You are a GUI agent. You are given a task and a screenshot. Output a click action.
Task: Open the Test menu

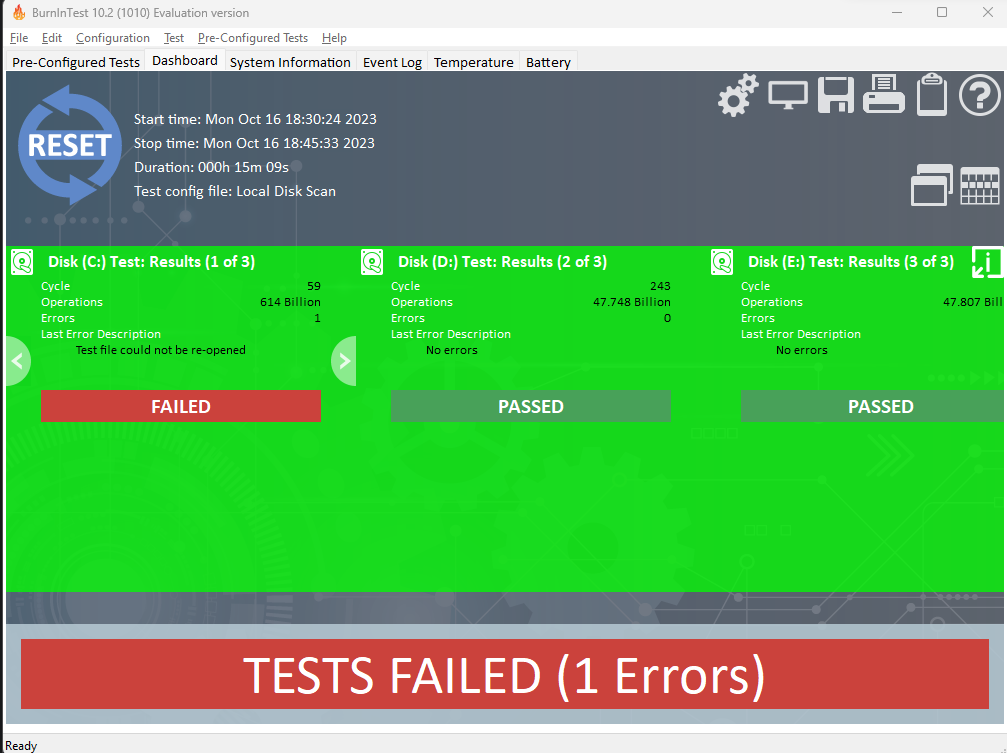pyautogui.click(x=173, y=38)
